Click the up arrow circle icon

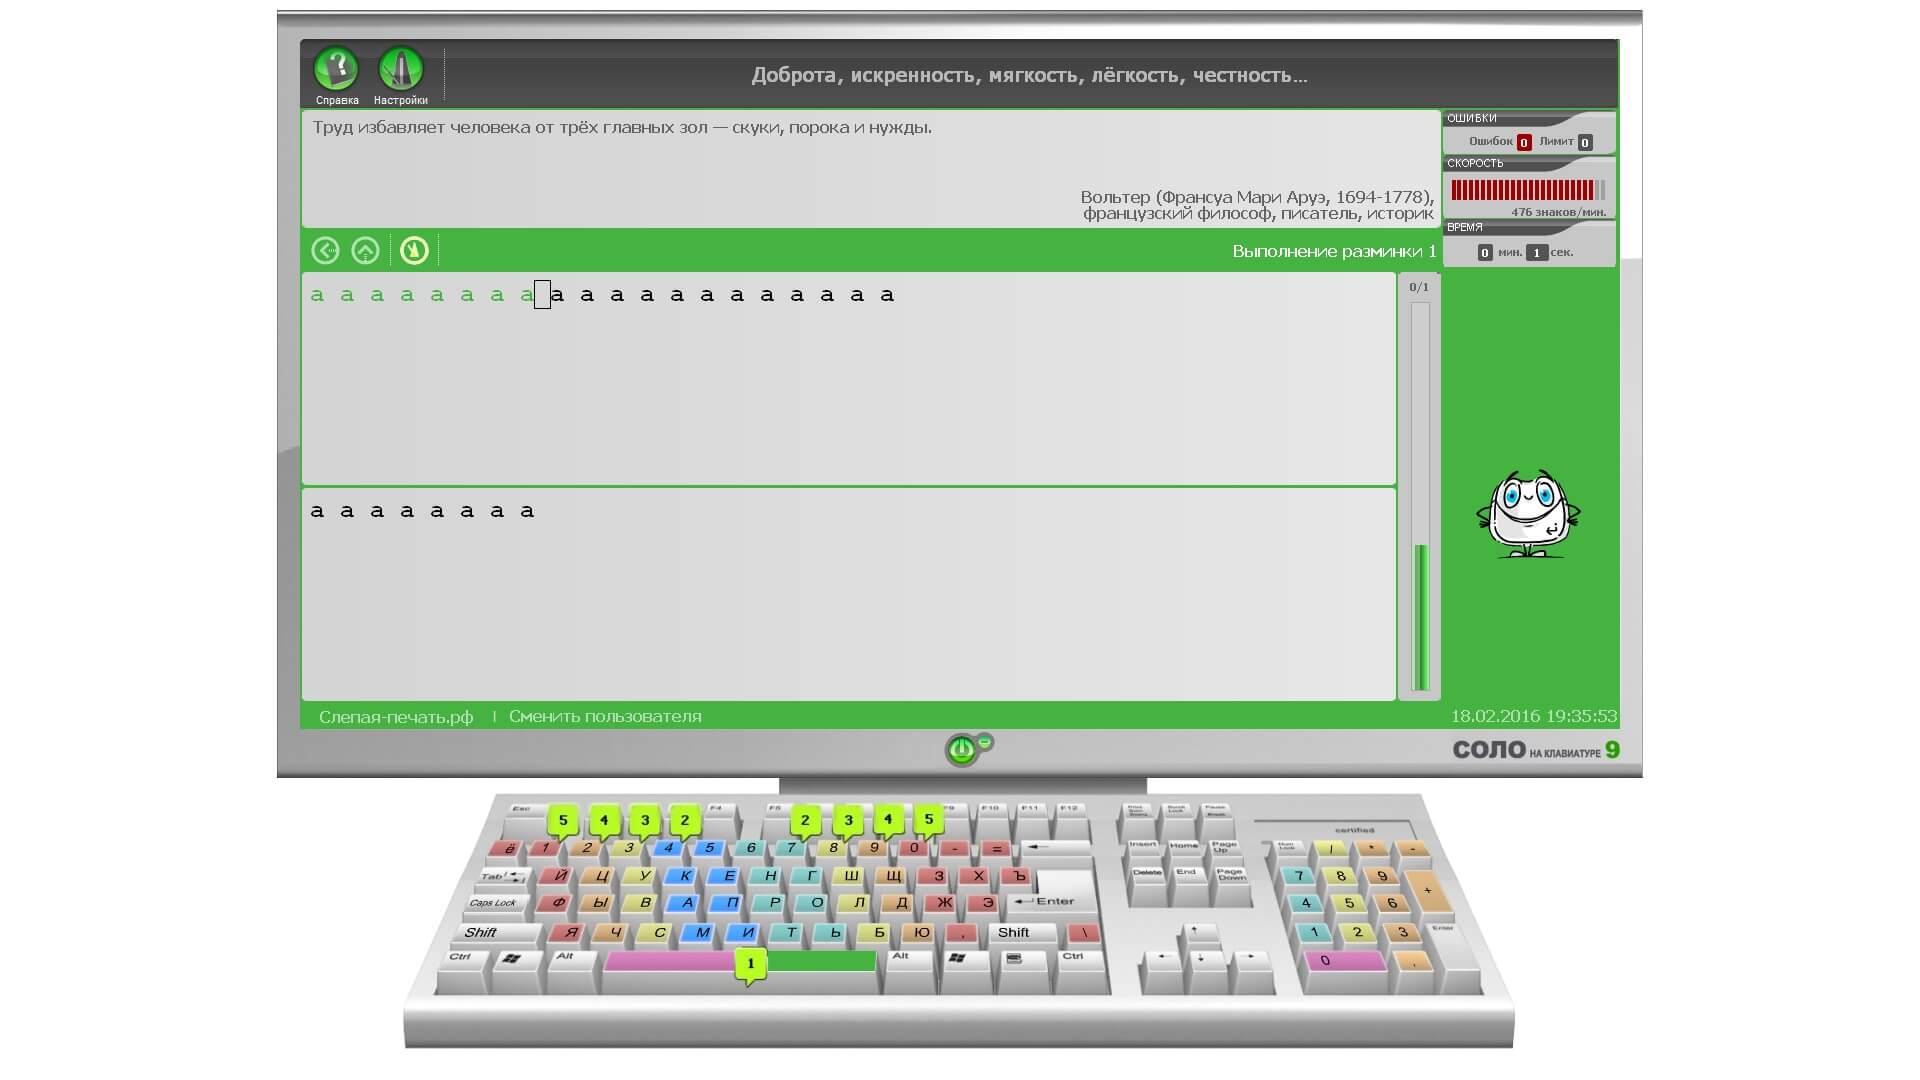pyautogui.click(x=365, y=250)
